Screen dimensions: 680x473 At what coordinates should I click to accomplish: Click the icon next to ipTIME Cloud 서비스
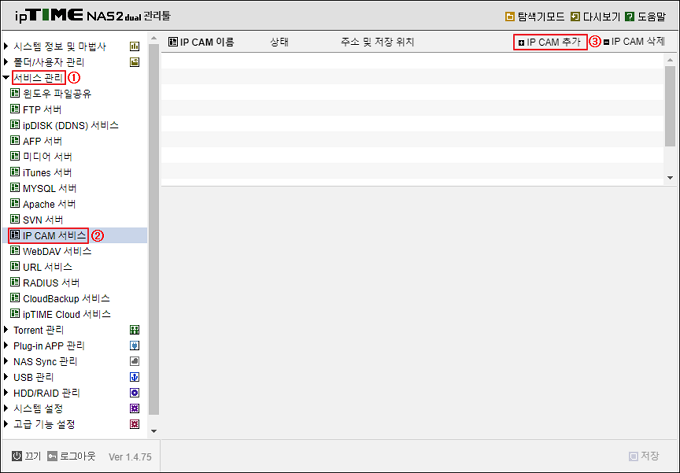(15, 313)
